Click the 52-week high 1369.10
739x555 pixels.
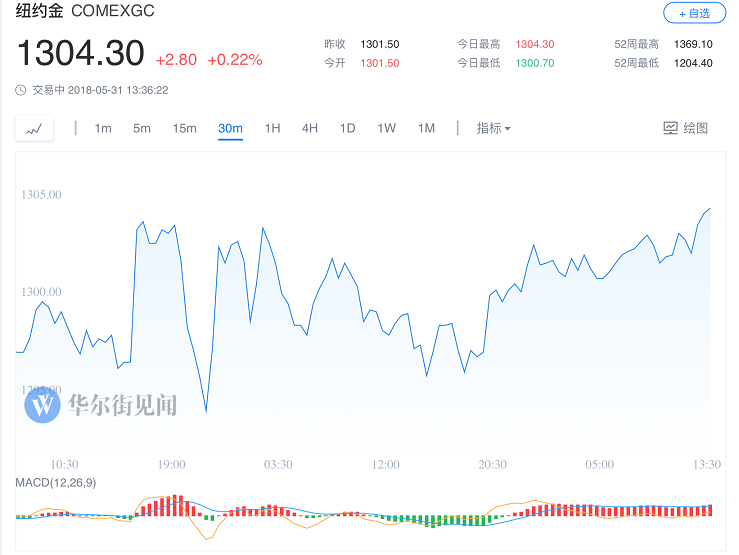693,44
